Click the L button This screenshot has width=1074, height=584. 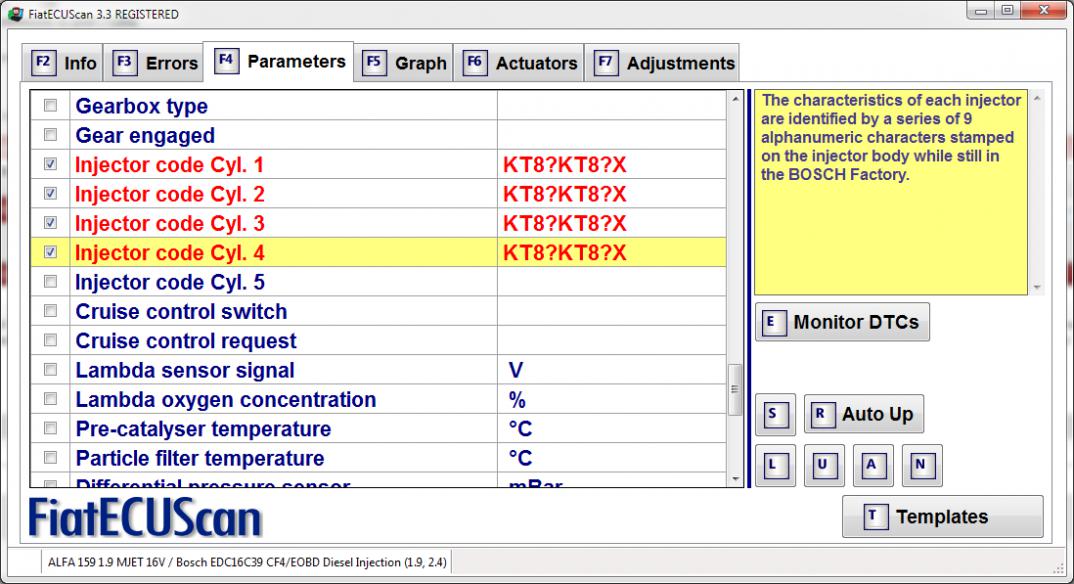click(x=775, y=466)
